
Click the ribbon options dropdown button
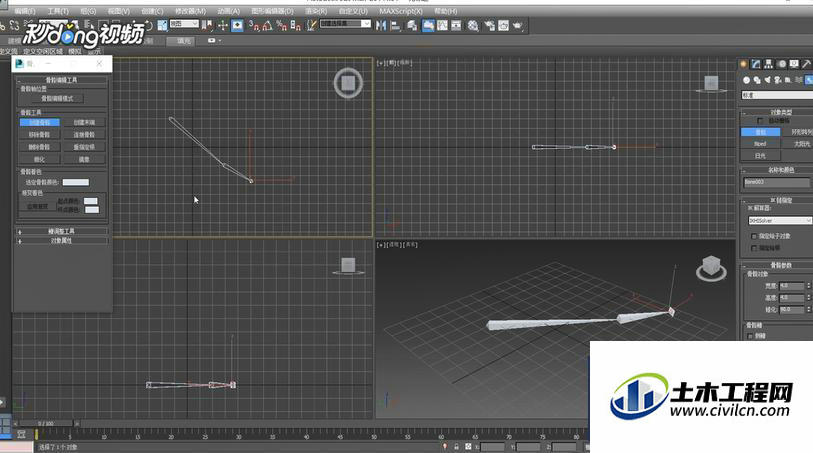click(x=214, y=40)
